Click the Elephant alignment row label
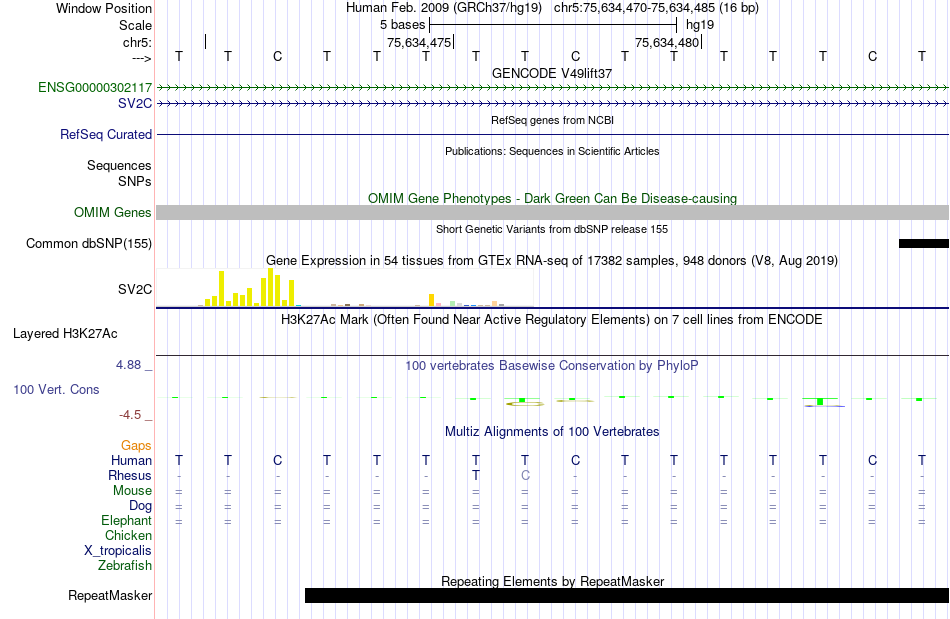 pos(126,520)
